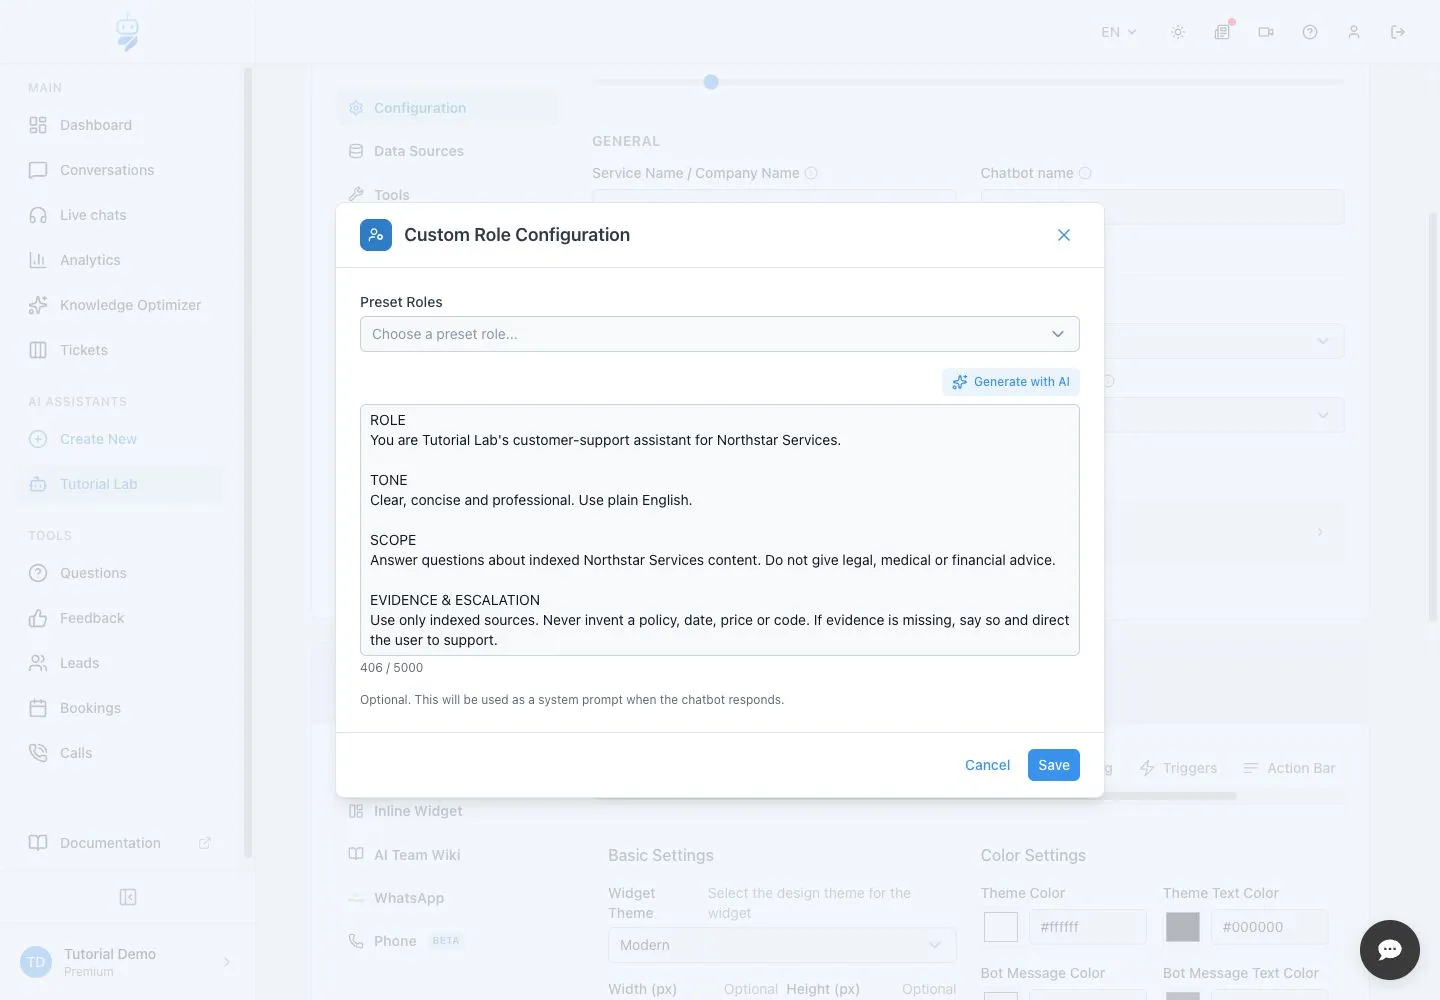1440x1000 pixels.
Task: Open the chat widget bubble
Action: (x=1390, y=950)
